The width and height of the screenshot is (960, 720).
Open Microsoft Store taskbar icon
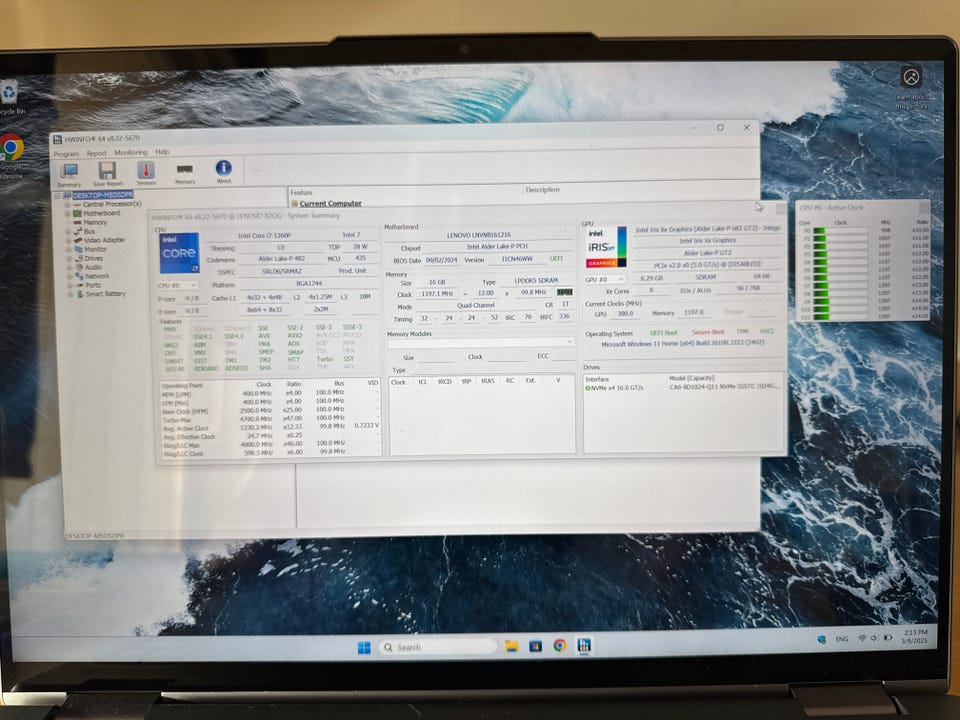click(535, 646)
